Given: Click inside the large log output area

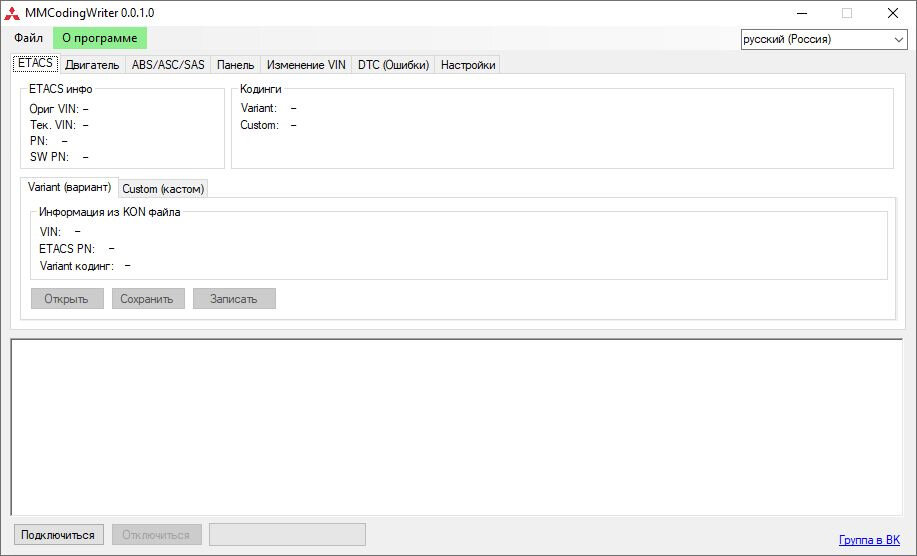Looking at the screenshot, I should (x=457, y=427).
